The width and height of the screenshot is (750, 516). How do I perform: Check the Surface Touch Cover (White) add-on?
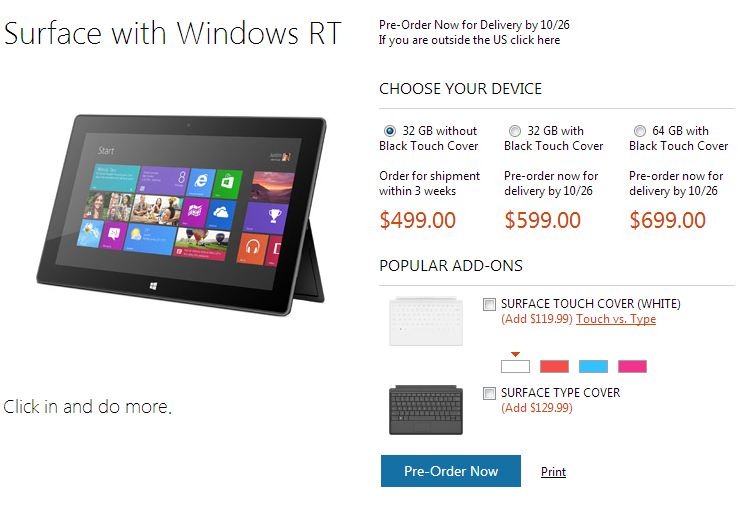489,304
